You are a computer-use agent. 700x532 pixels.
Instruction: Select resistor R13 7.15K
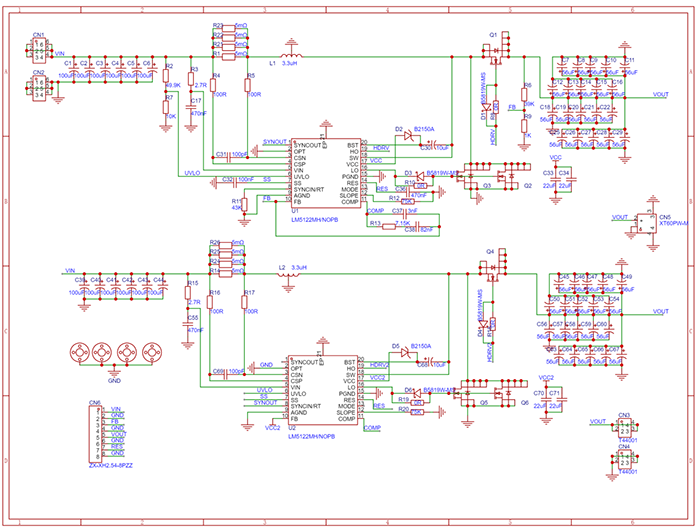(389, 226)
